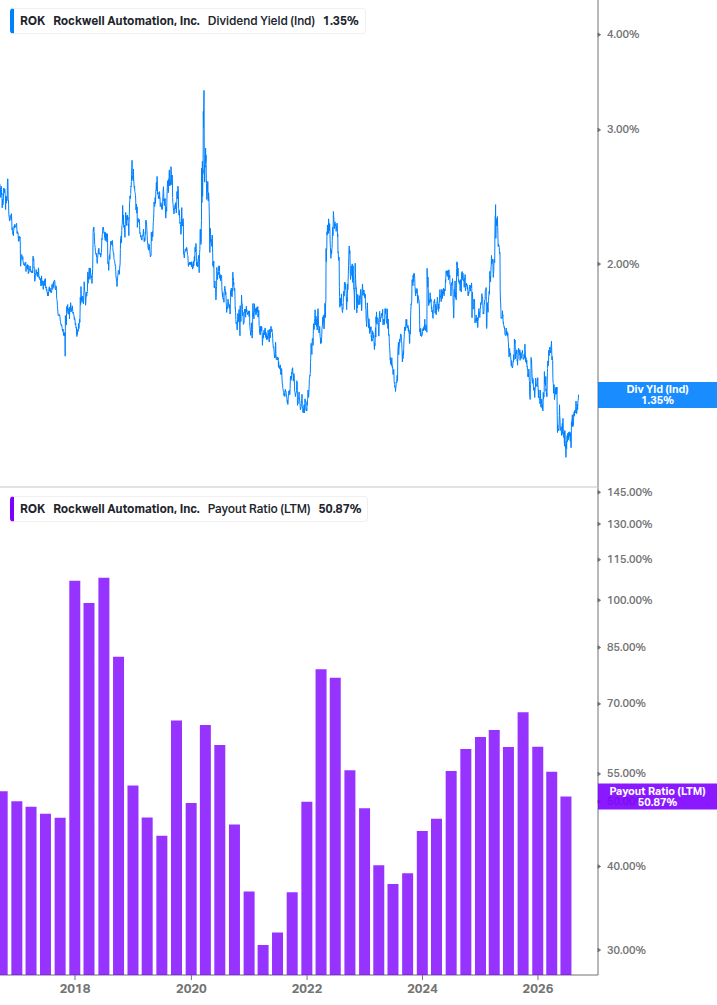The image size is (717, 1005).
Task: Click the 130.00% payout axis label
Action: (629, 524)
